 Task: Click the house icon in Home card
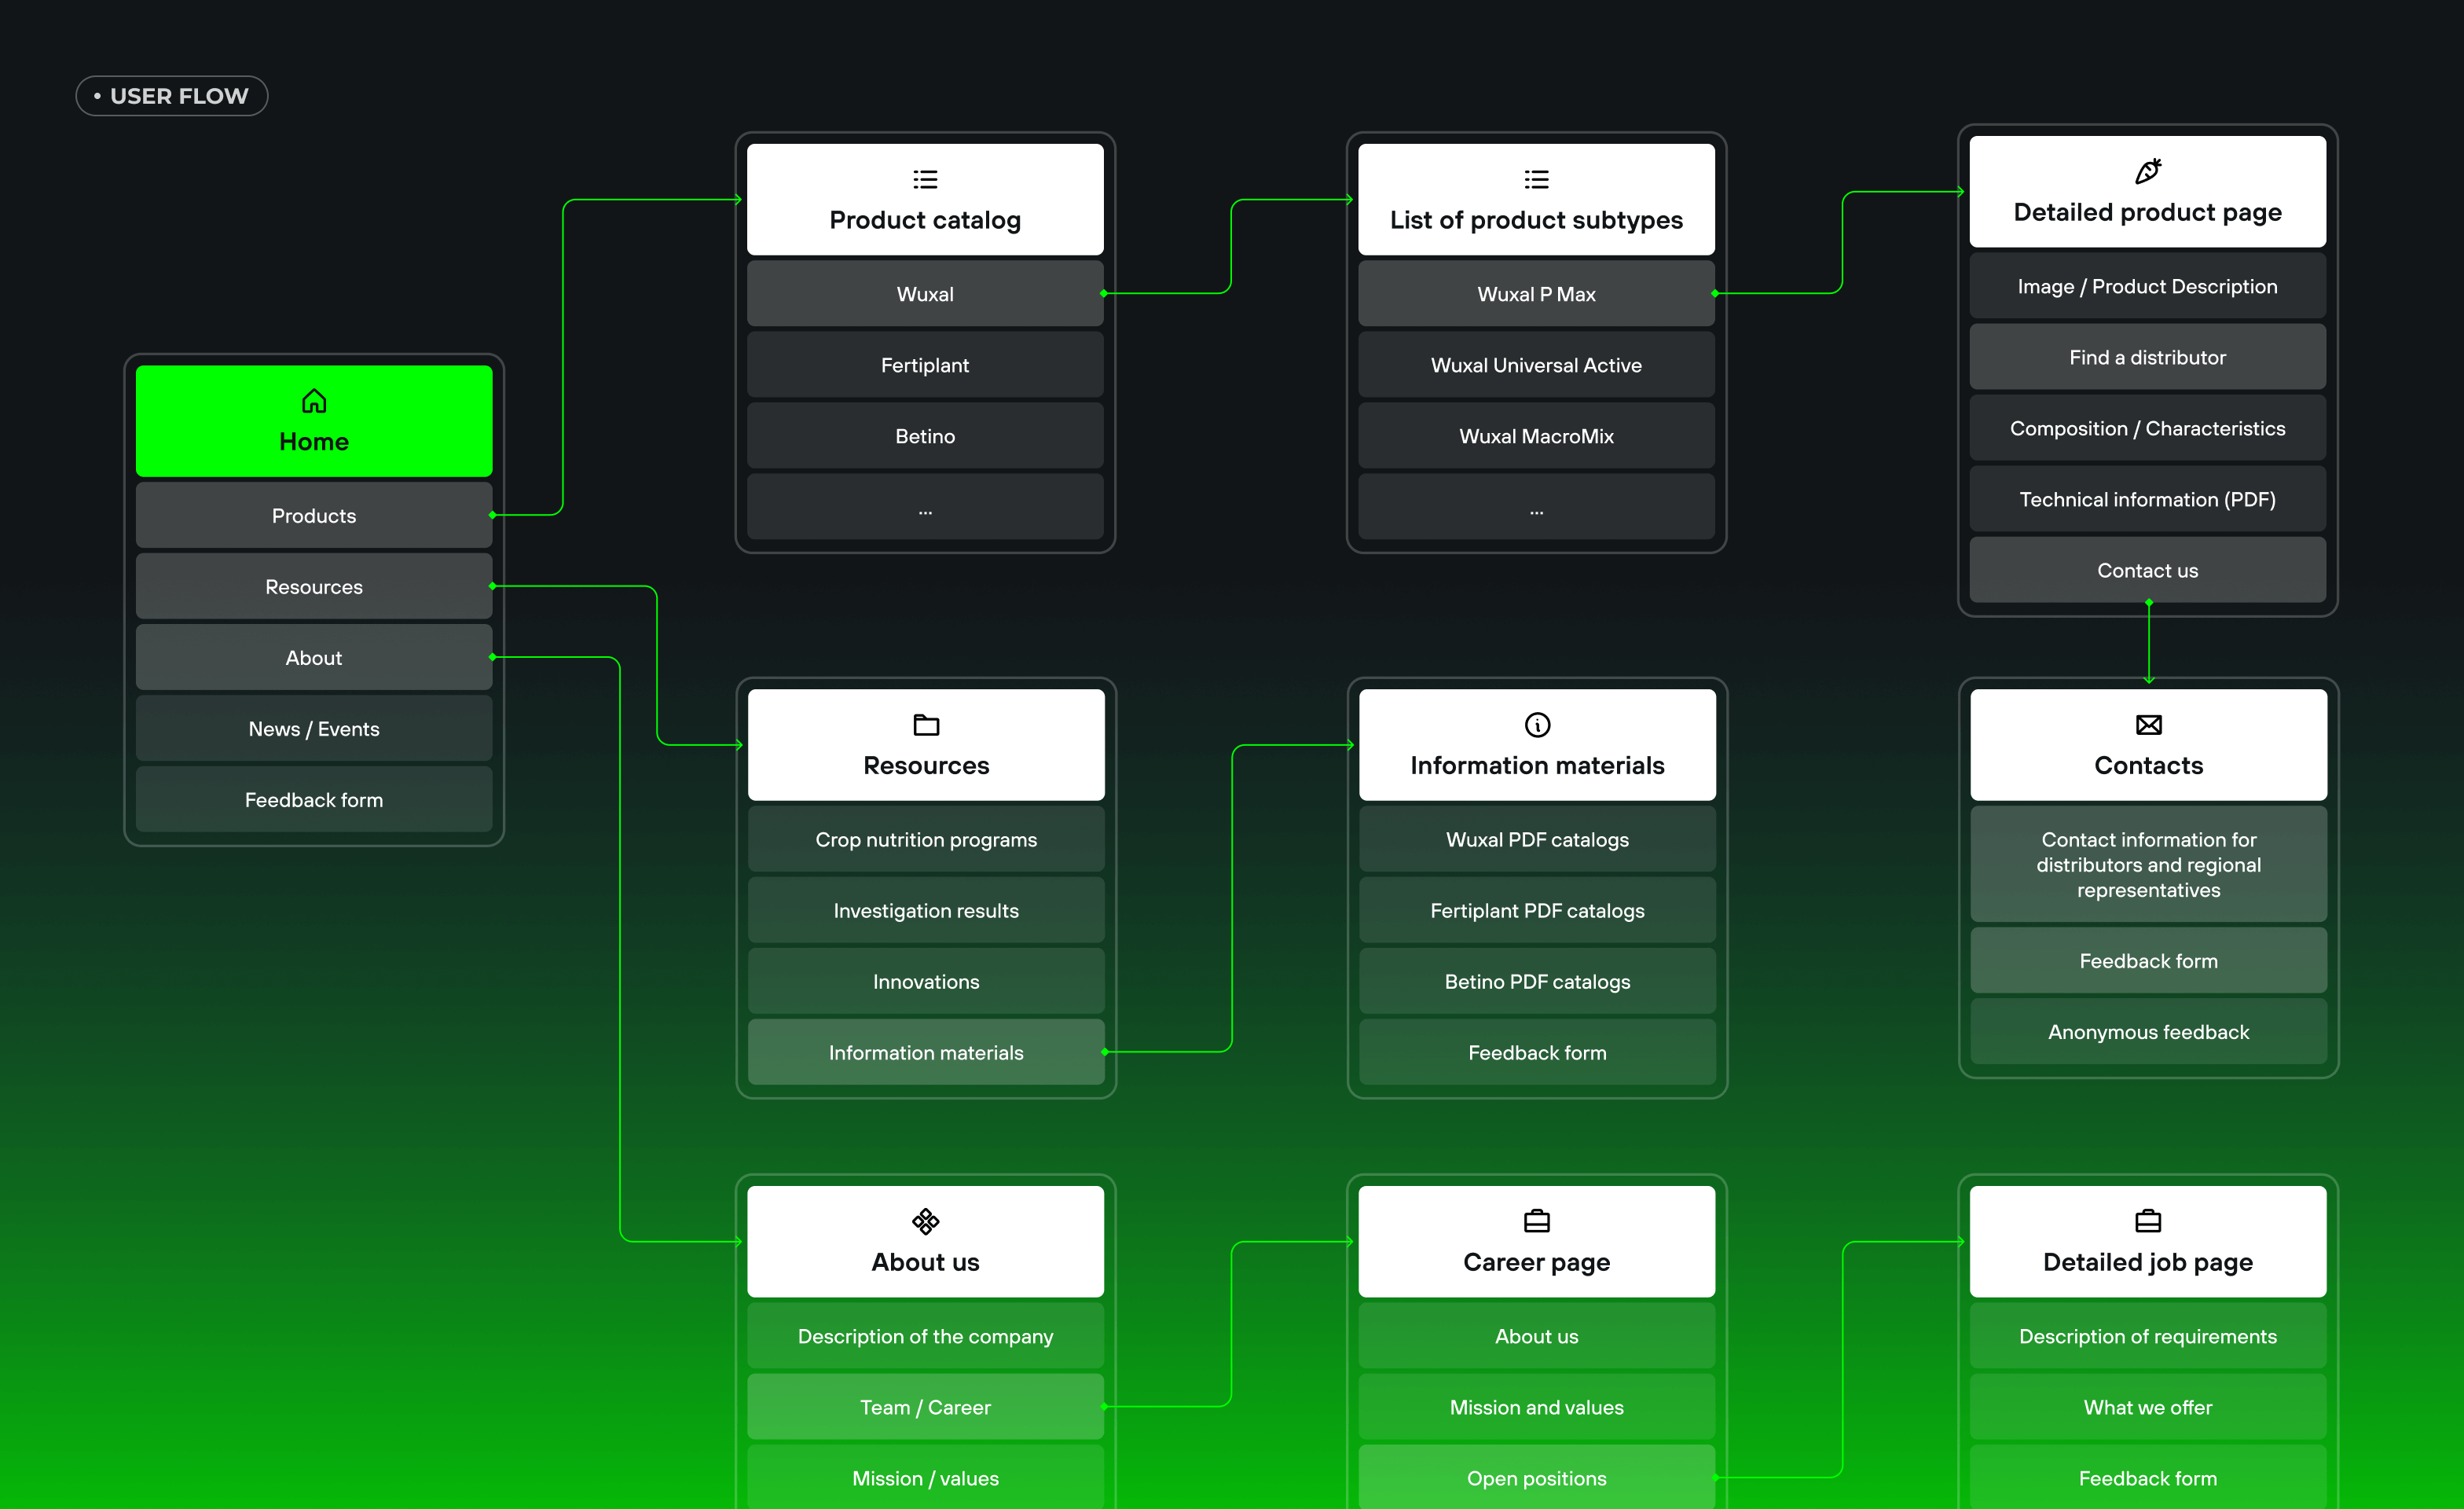314,401
